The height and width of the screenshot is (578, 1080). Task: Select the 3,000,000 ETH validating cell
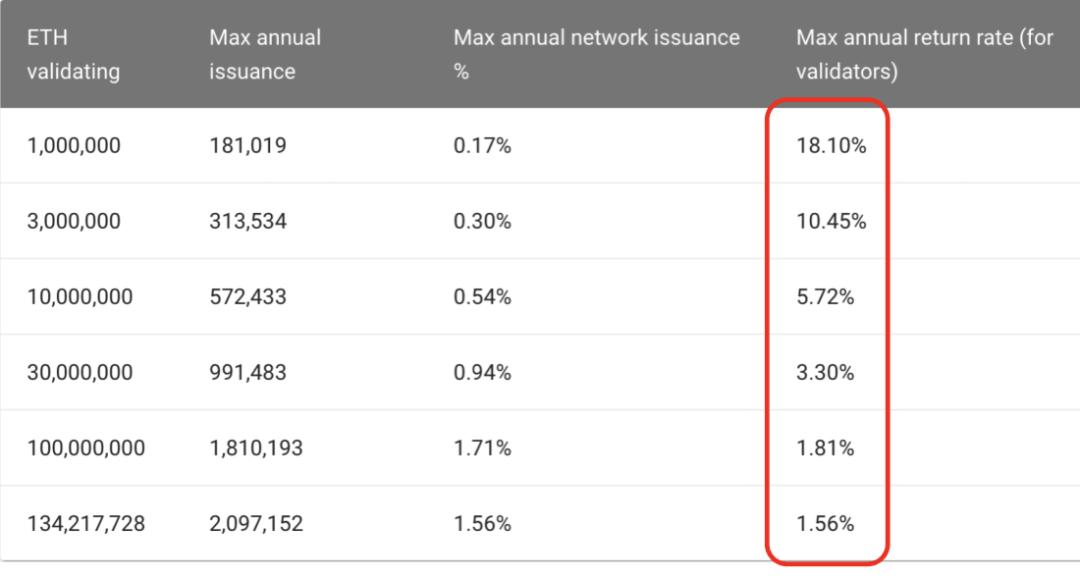(74, 221)
